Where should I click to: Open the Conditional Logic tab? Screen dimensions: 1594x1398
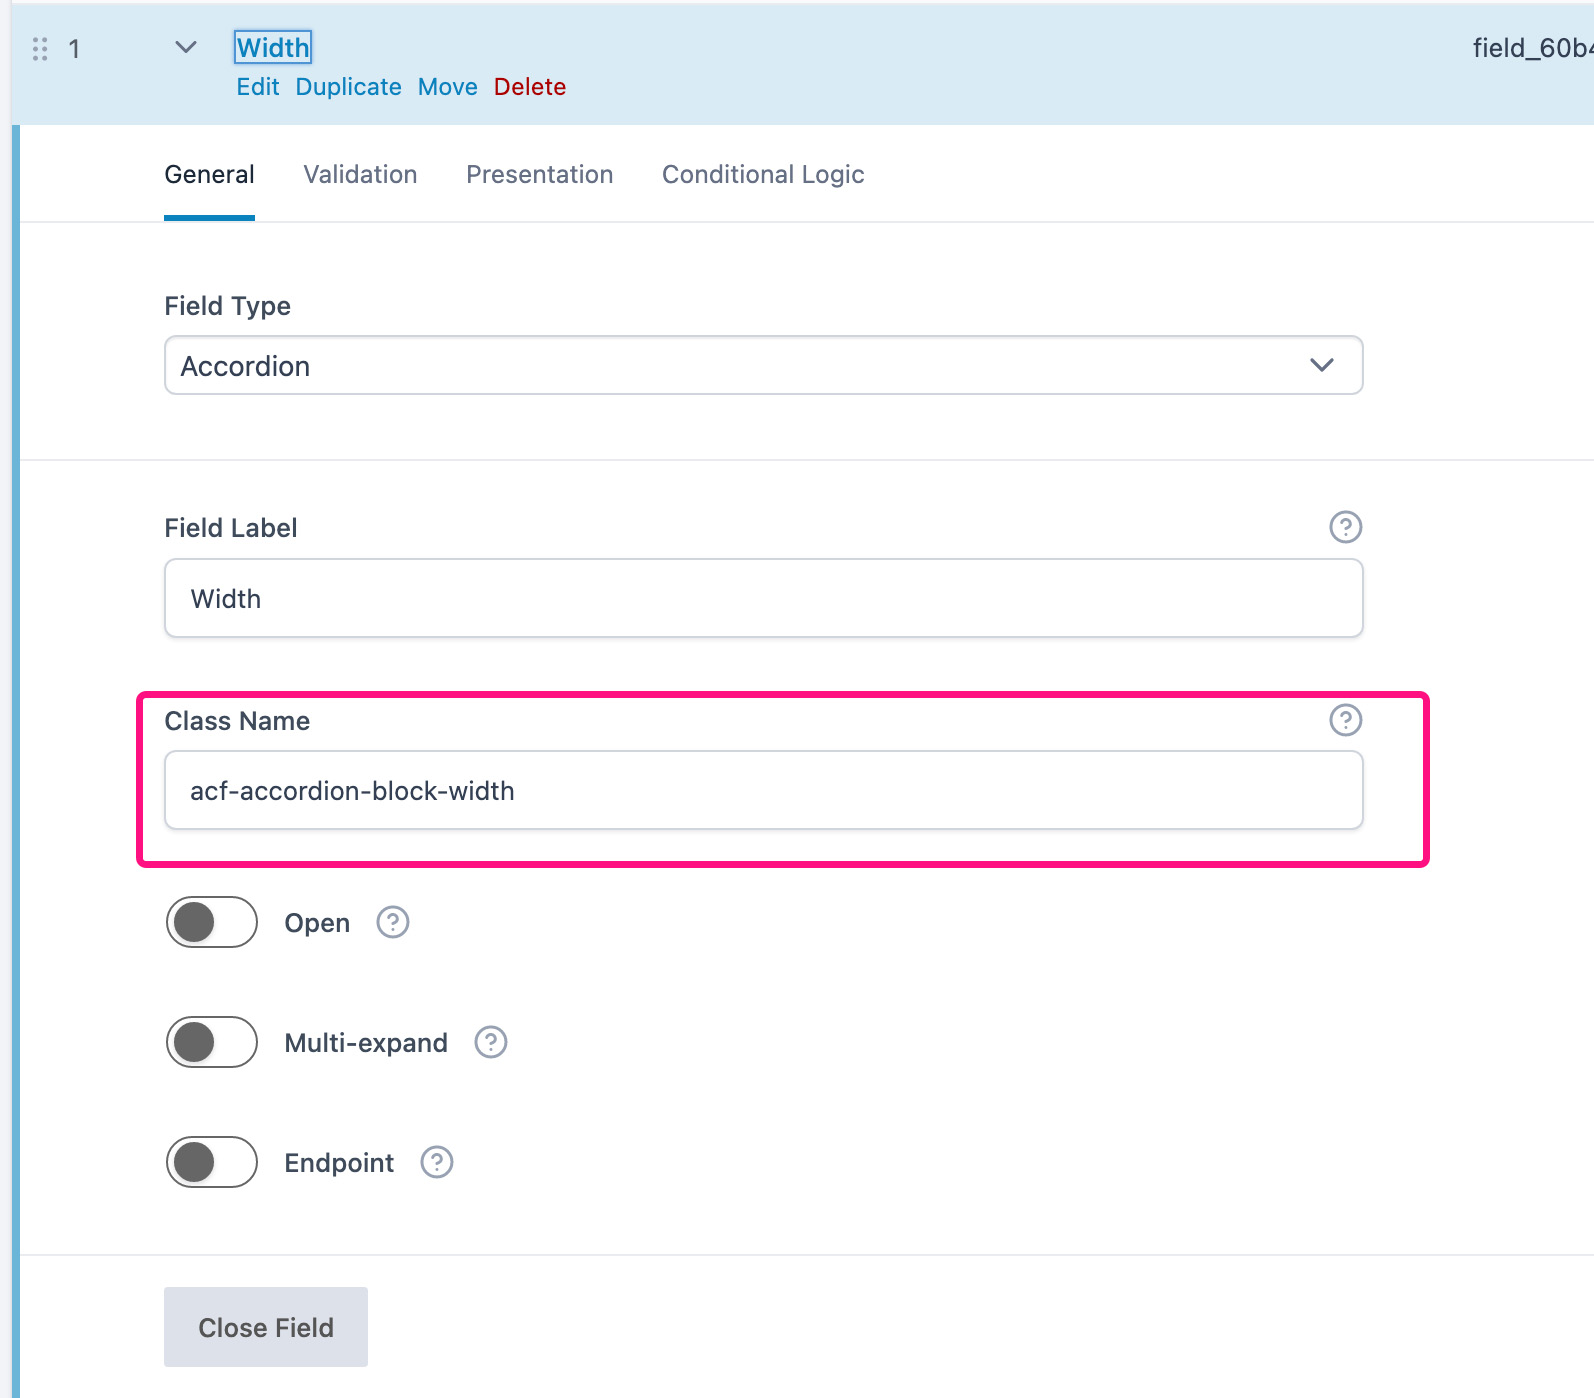(x=762, y=174)
